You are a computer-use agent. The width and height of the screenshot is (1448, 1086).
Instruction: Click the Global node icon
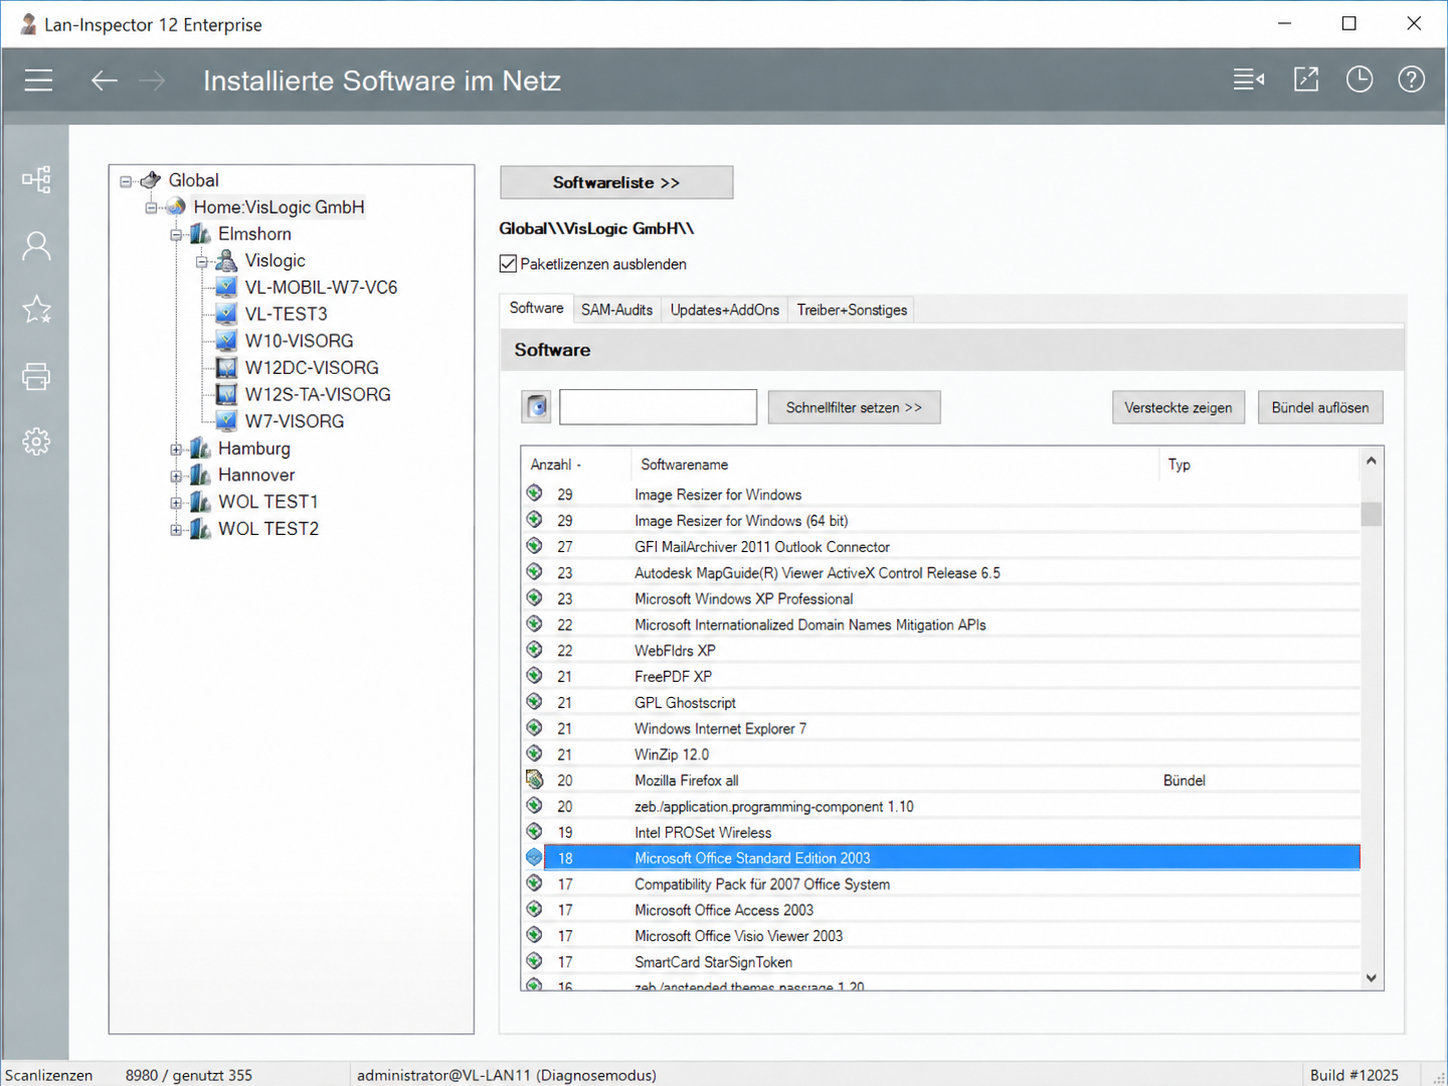pos(151,180)
